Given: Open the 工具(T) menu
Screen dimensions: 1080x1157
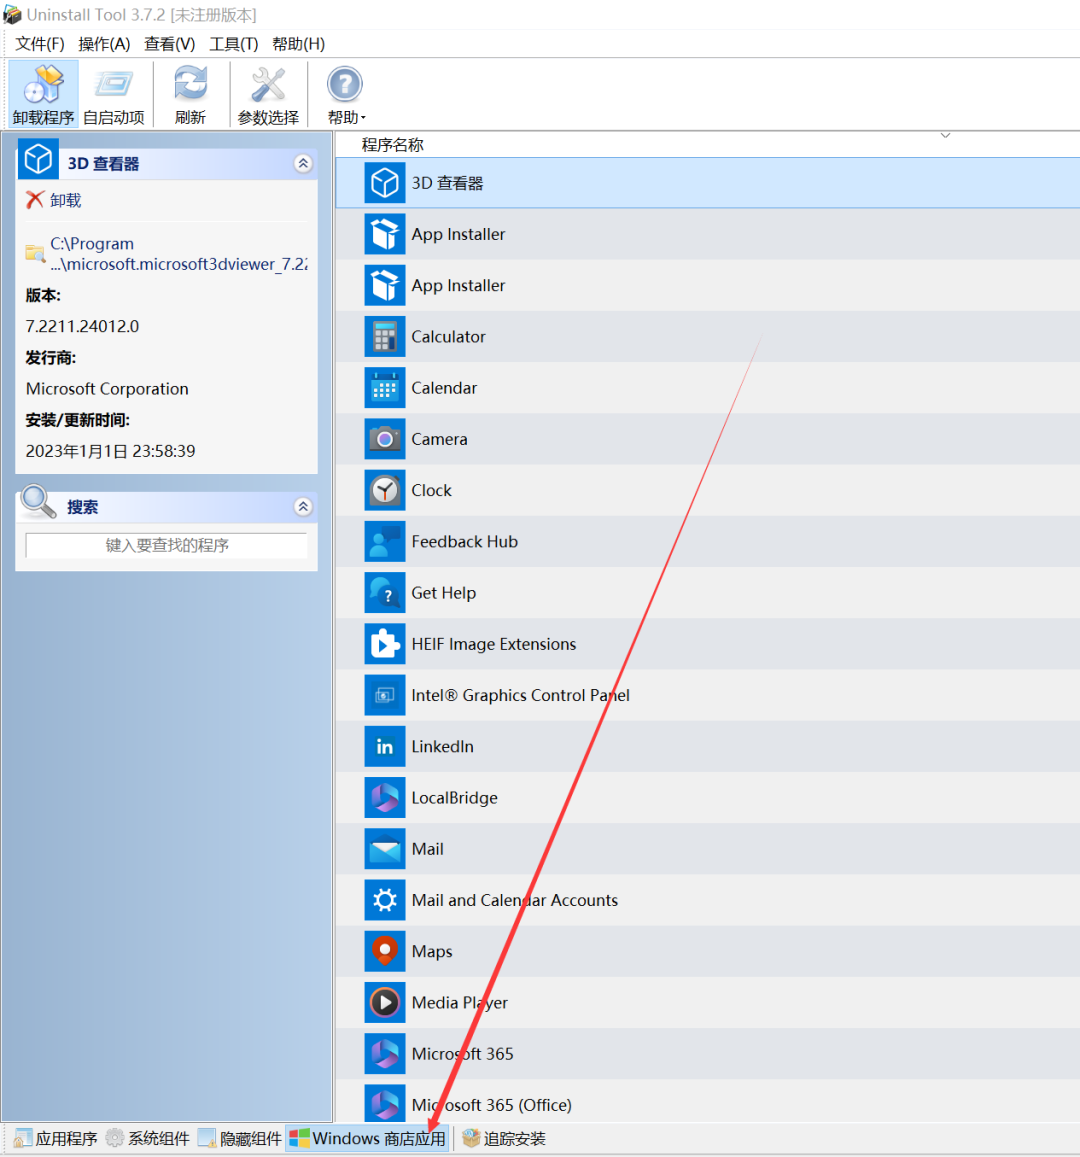Looking at the screenshot, I should pyautogui.click(x=234, y=44).
